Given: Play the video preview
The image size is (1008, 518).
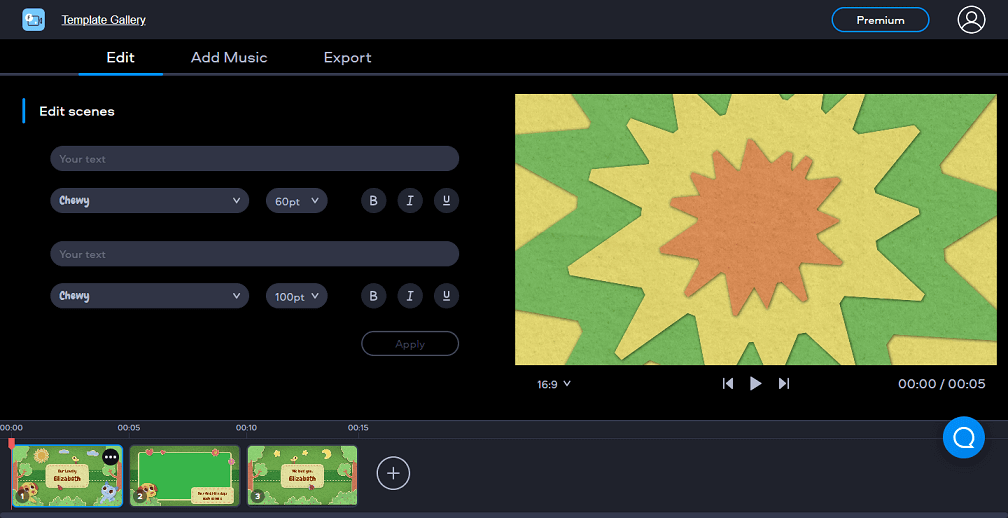Looking at the screenshot, I should pyautogui.click(x=755, y=384).
